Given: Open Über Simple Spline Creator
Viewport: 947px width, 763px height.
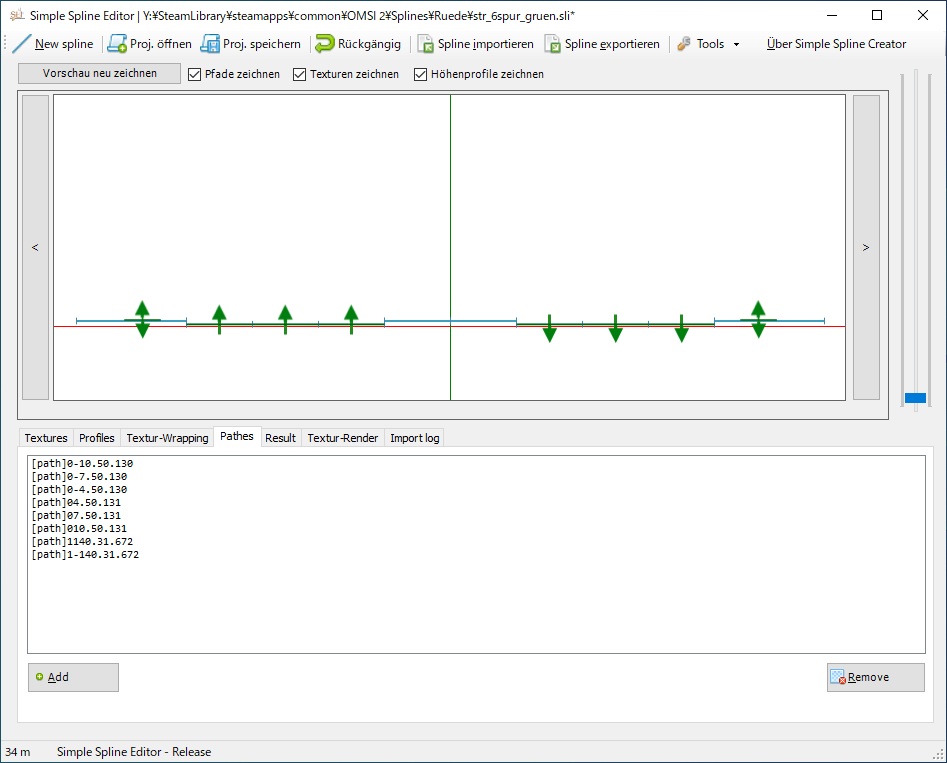Looking at the screenshot, I should click(836, 44).
